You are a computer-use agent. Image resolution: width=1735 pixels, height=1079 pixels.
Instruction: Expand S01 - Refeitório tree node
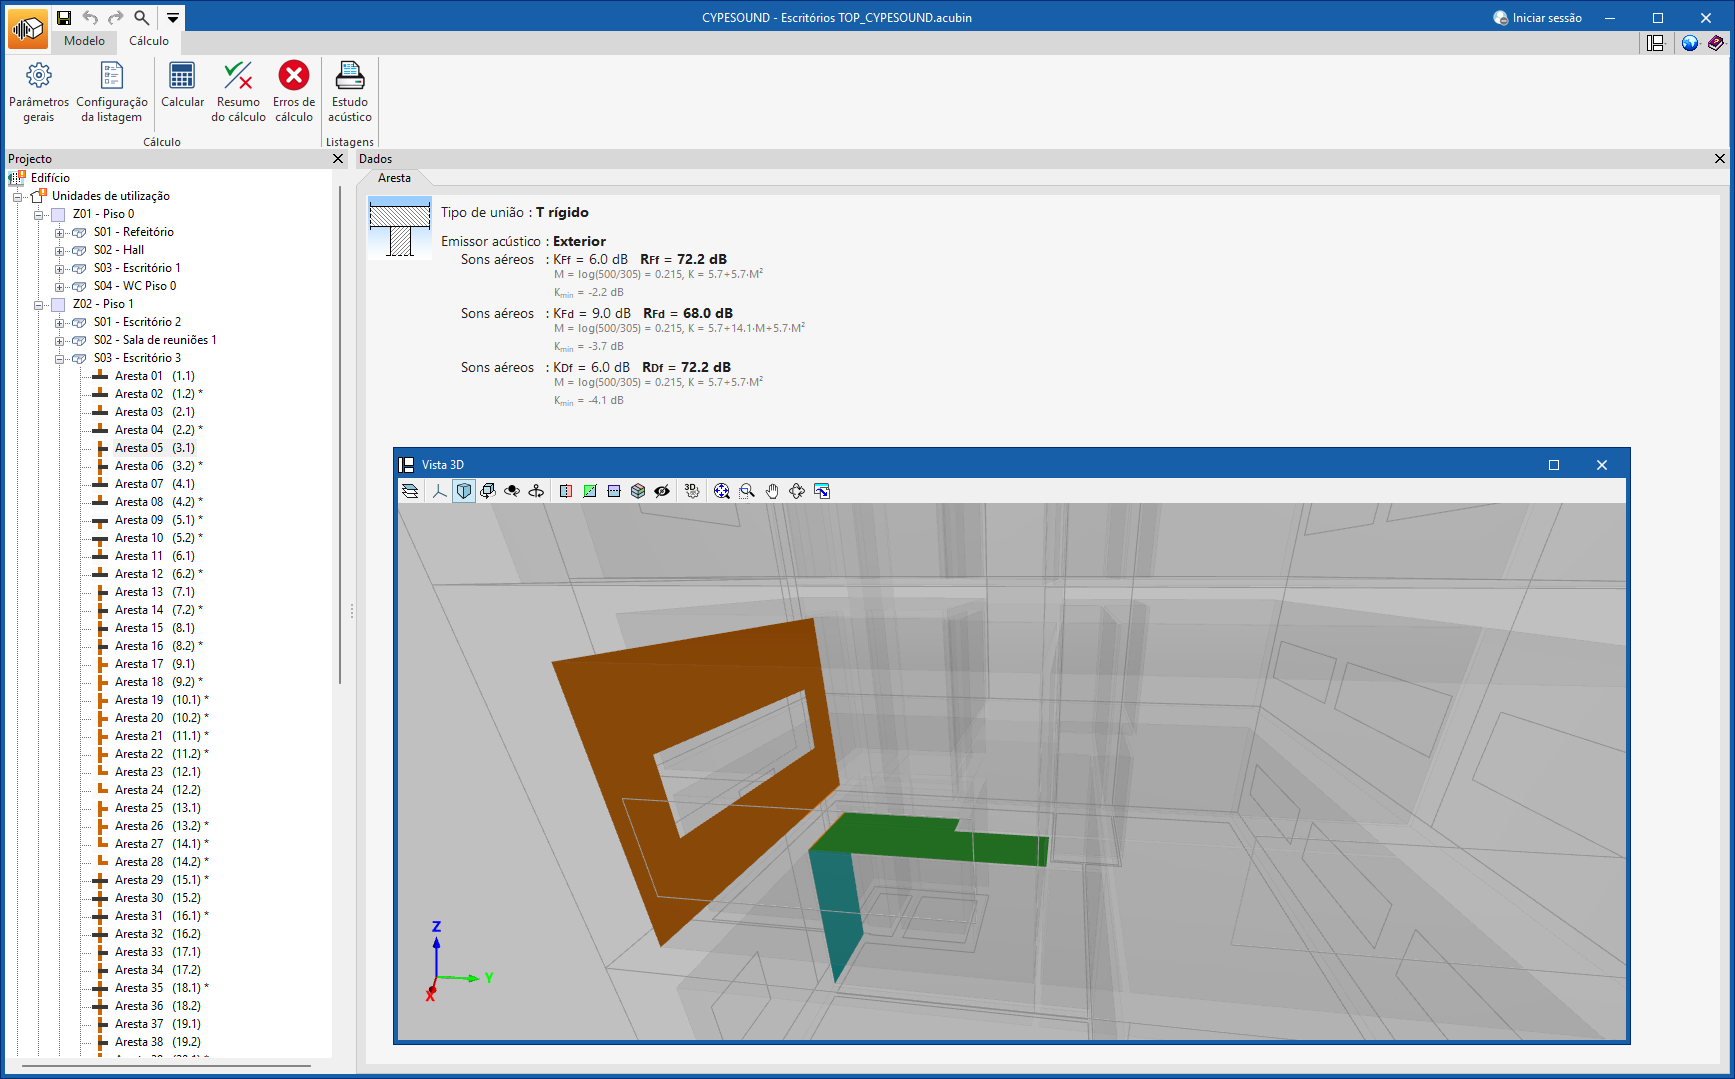(59, 232)
